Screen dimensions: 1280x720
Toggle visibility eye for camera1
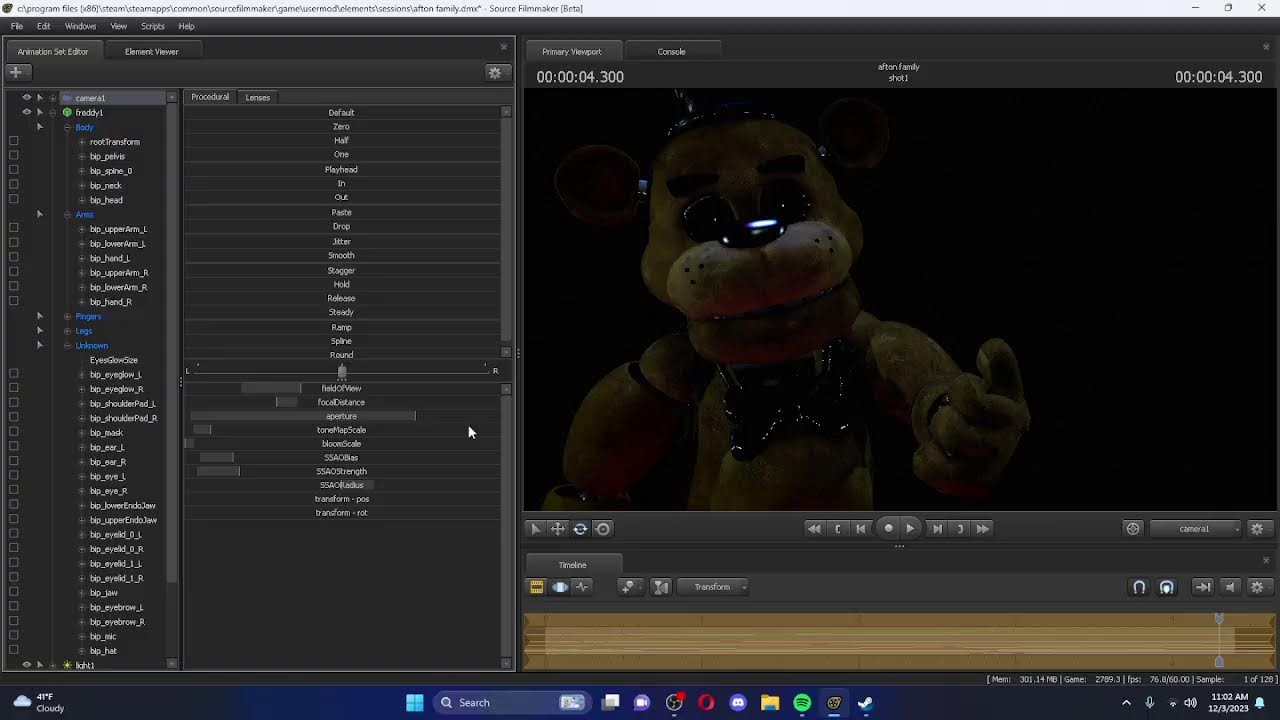[x=27, y=98]
